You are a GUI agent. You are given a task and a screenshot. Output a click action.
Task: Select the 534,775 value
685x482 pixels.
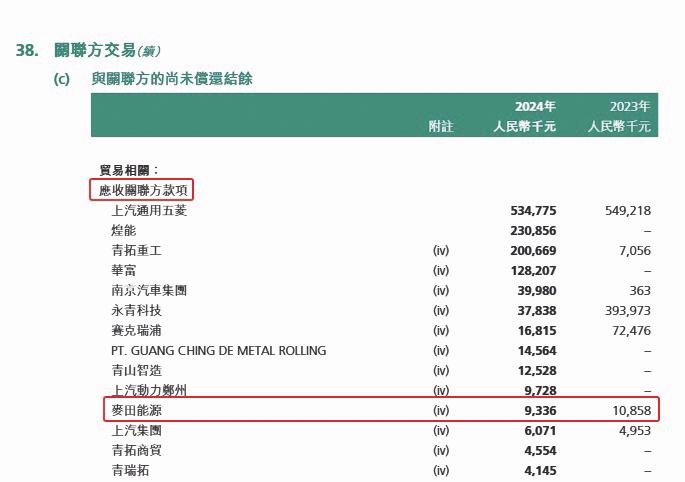[533, 211]
